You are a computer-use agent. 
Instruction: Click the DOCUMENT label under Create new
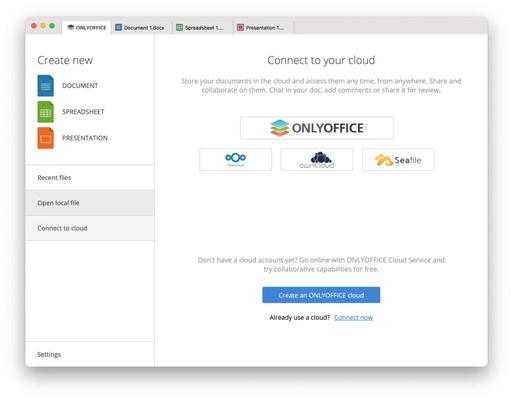80,86
